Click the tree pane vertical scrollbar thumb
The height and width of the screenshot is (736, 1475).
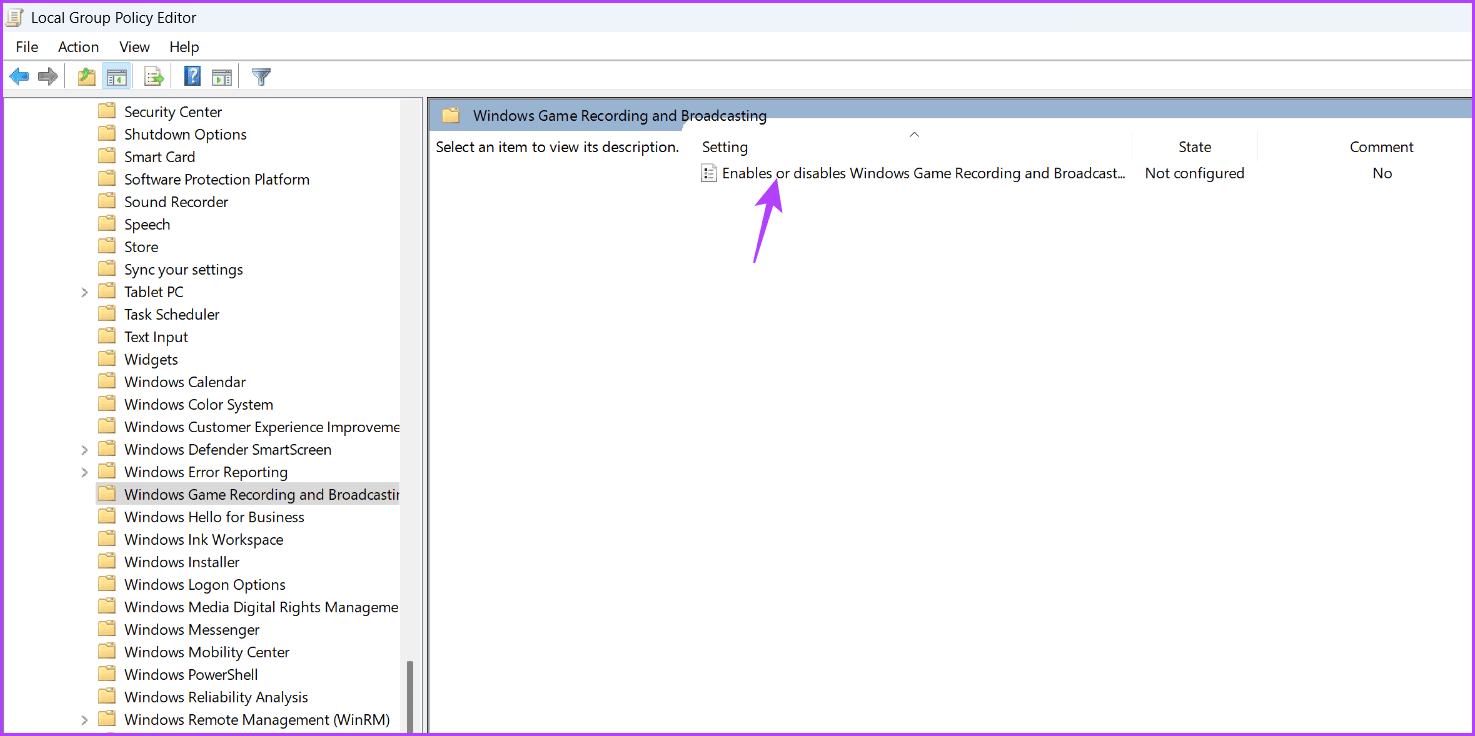click(410, 698)
